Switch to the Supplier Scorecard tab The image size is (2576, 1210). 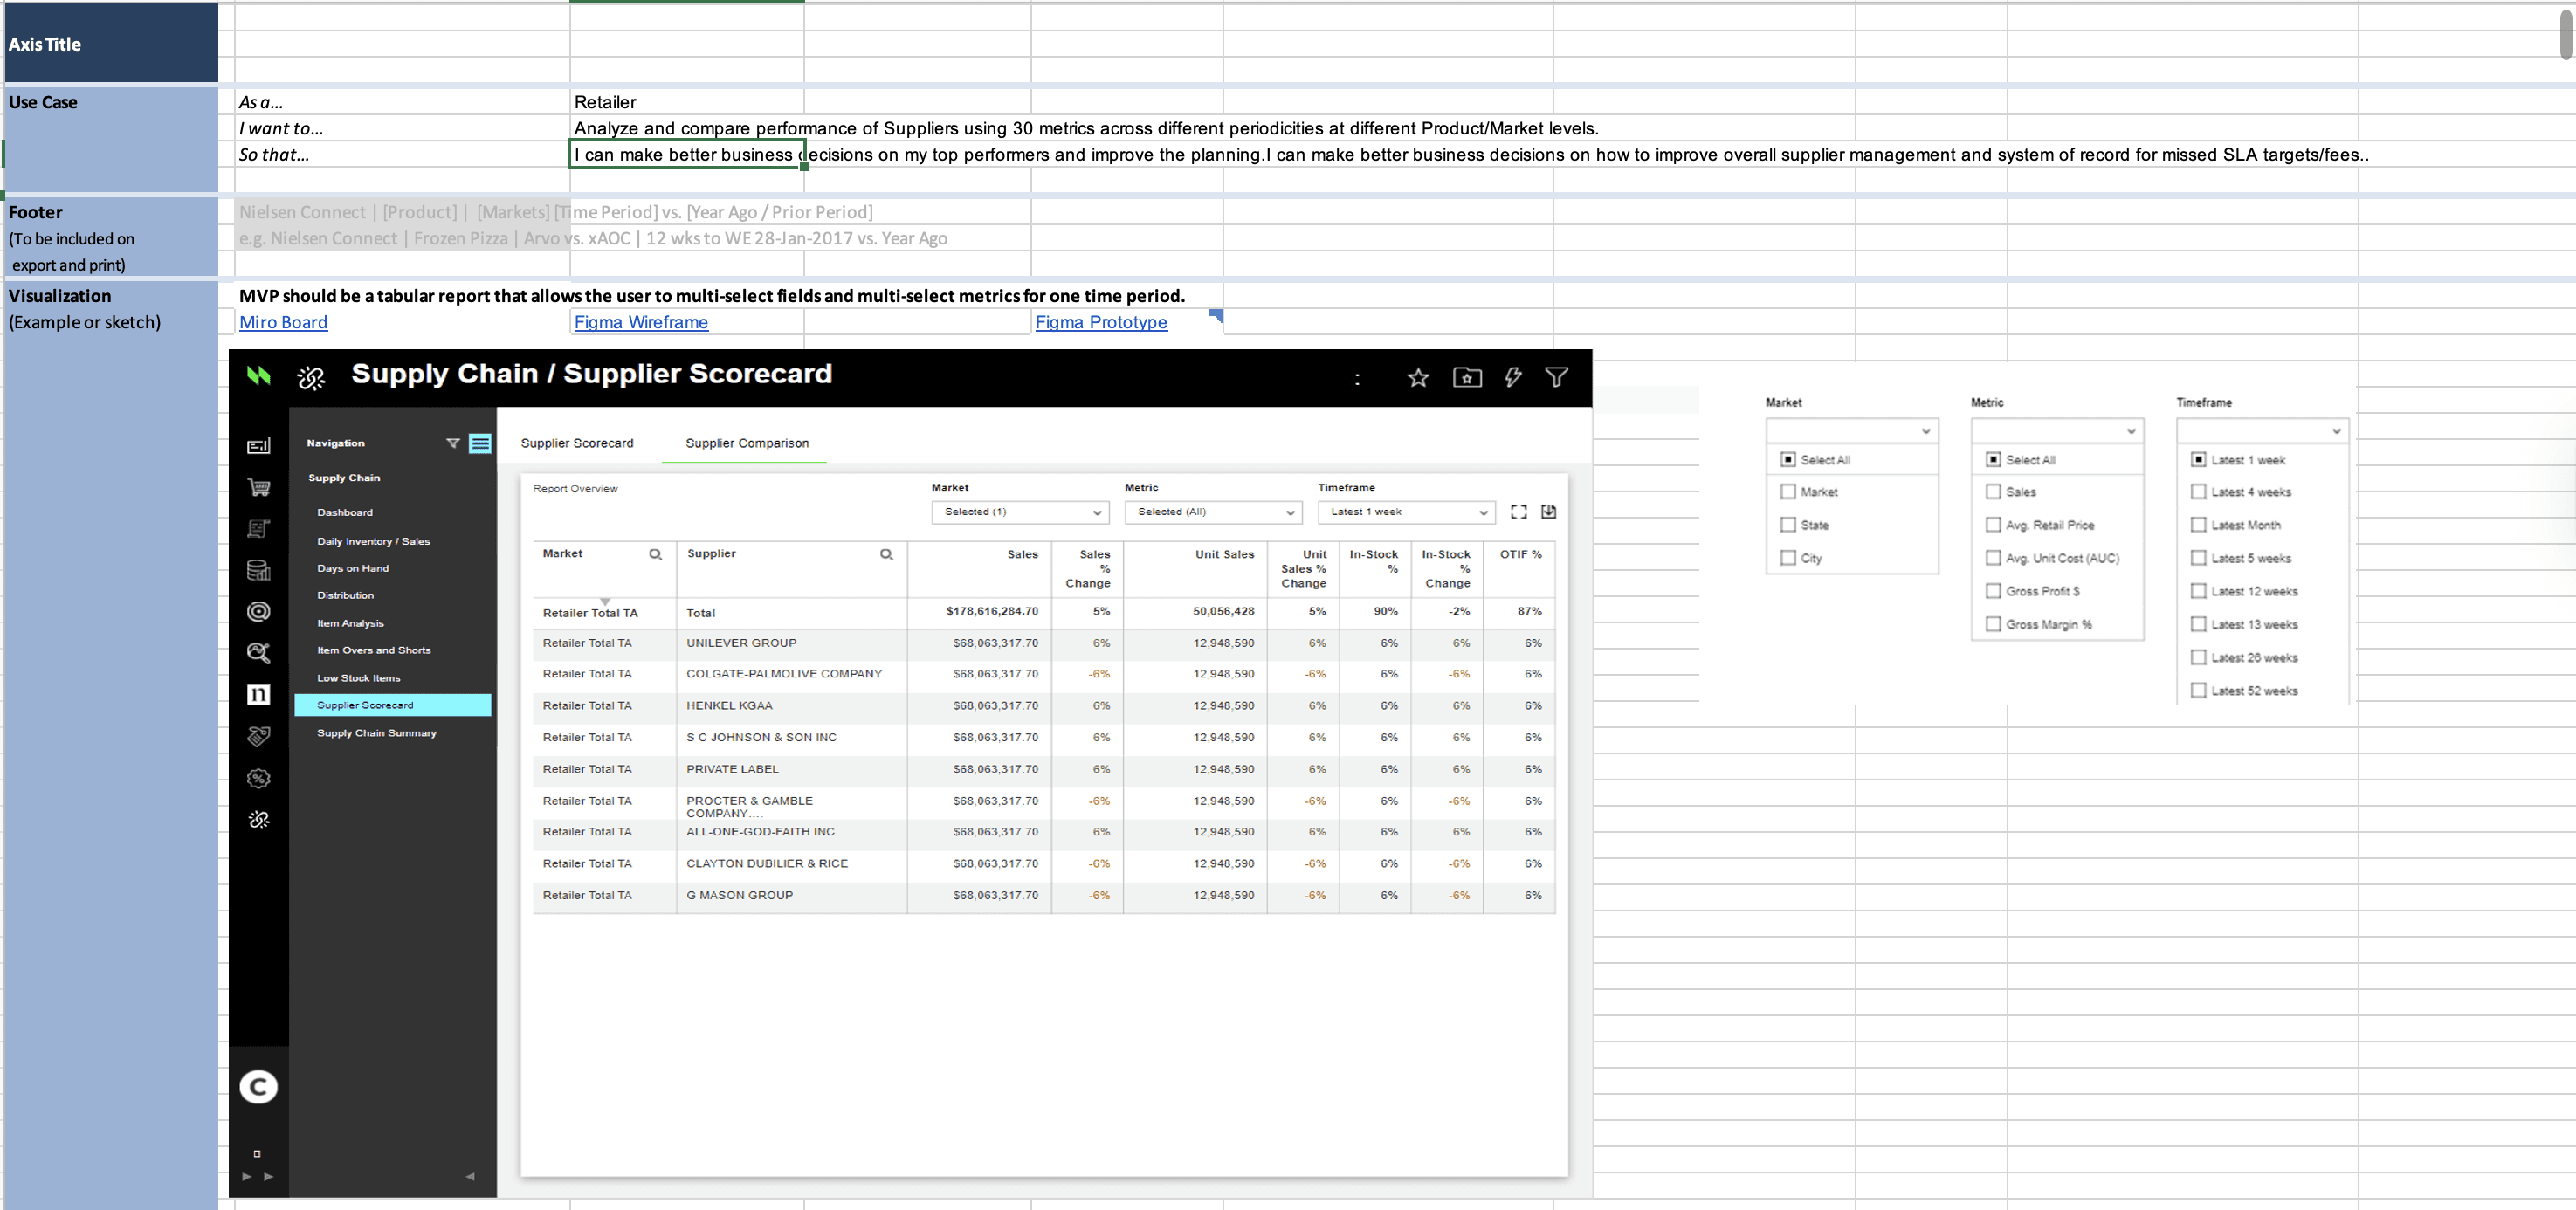click(x=577, y=443)
